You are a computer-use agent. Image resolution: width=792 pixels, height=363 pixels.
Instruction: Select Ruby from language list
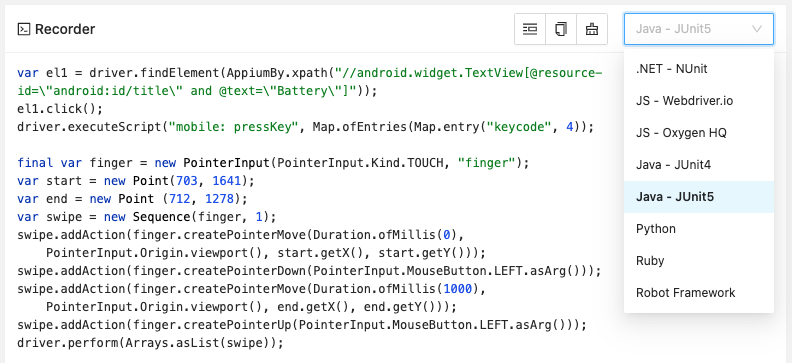[699, 261]
